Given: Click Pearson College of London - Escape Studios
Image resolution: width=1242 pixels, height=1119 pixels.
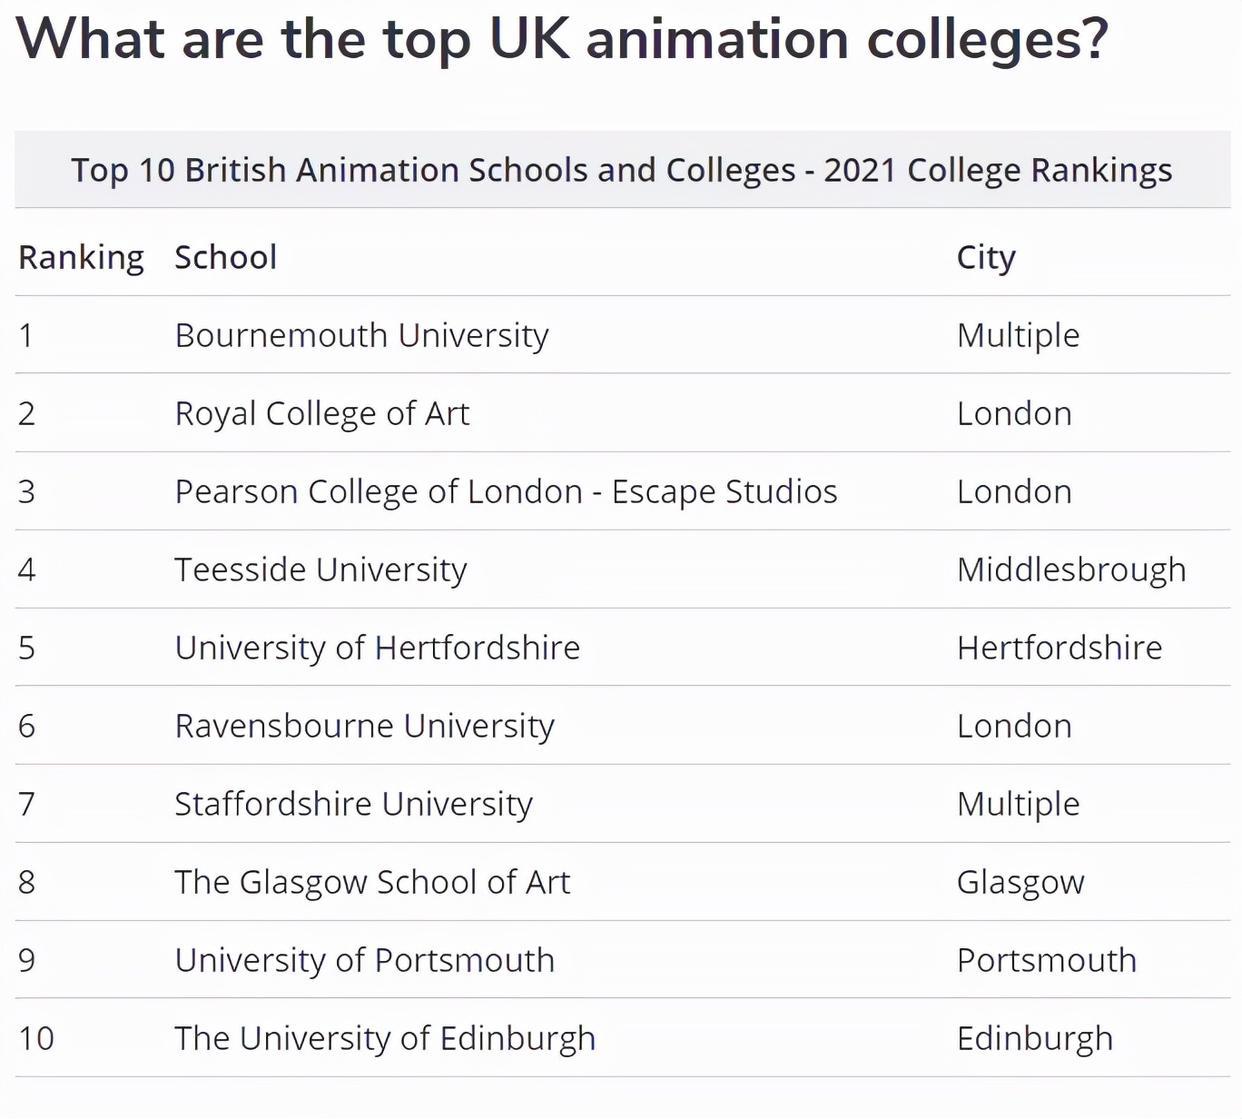Looking at the screenshot, I should 505,491.
